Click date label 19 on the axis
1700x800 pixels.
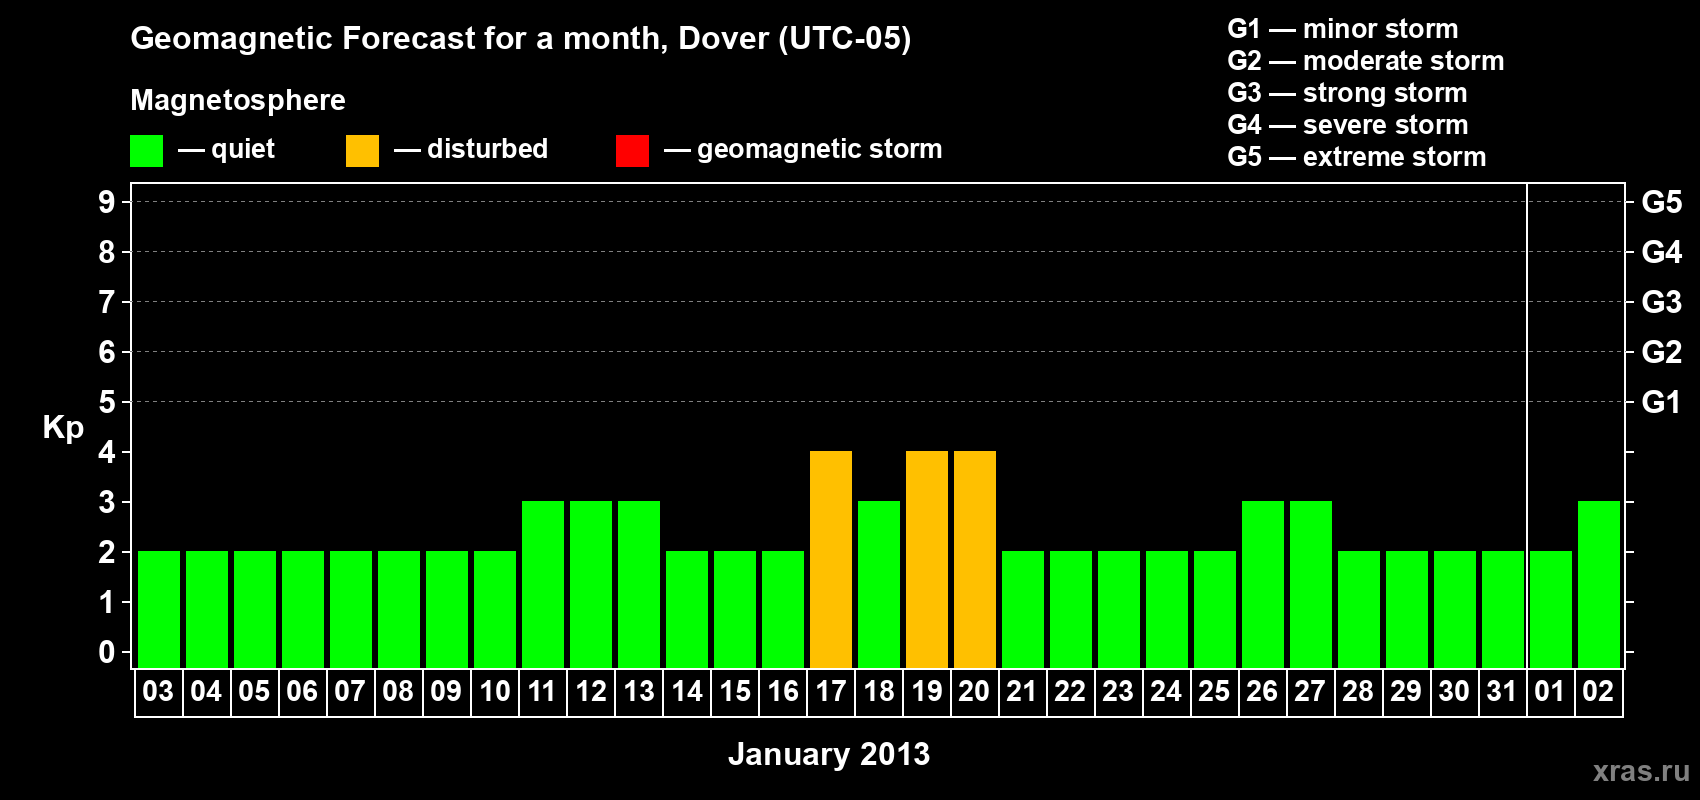pos(926,691)
